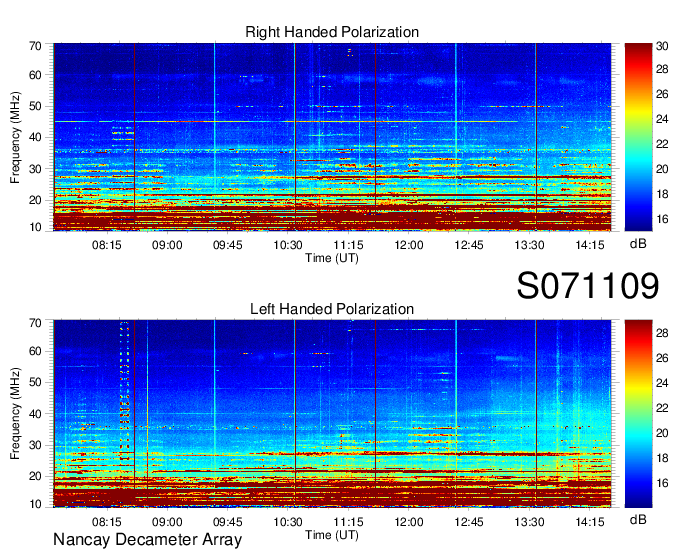Click the left-handed polarization spectrogram plot
The height and width of the screenshot is (552, 680).
(332, 414)
